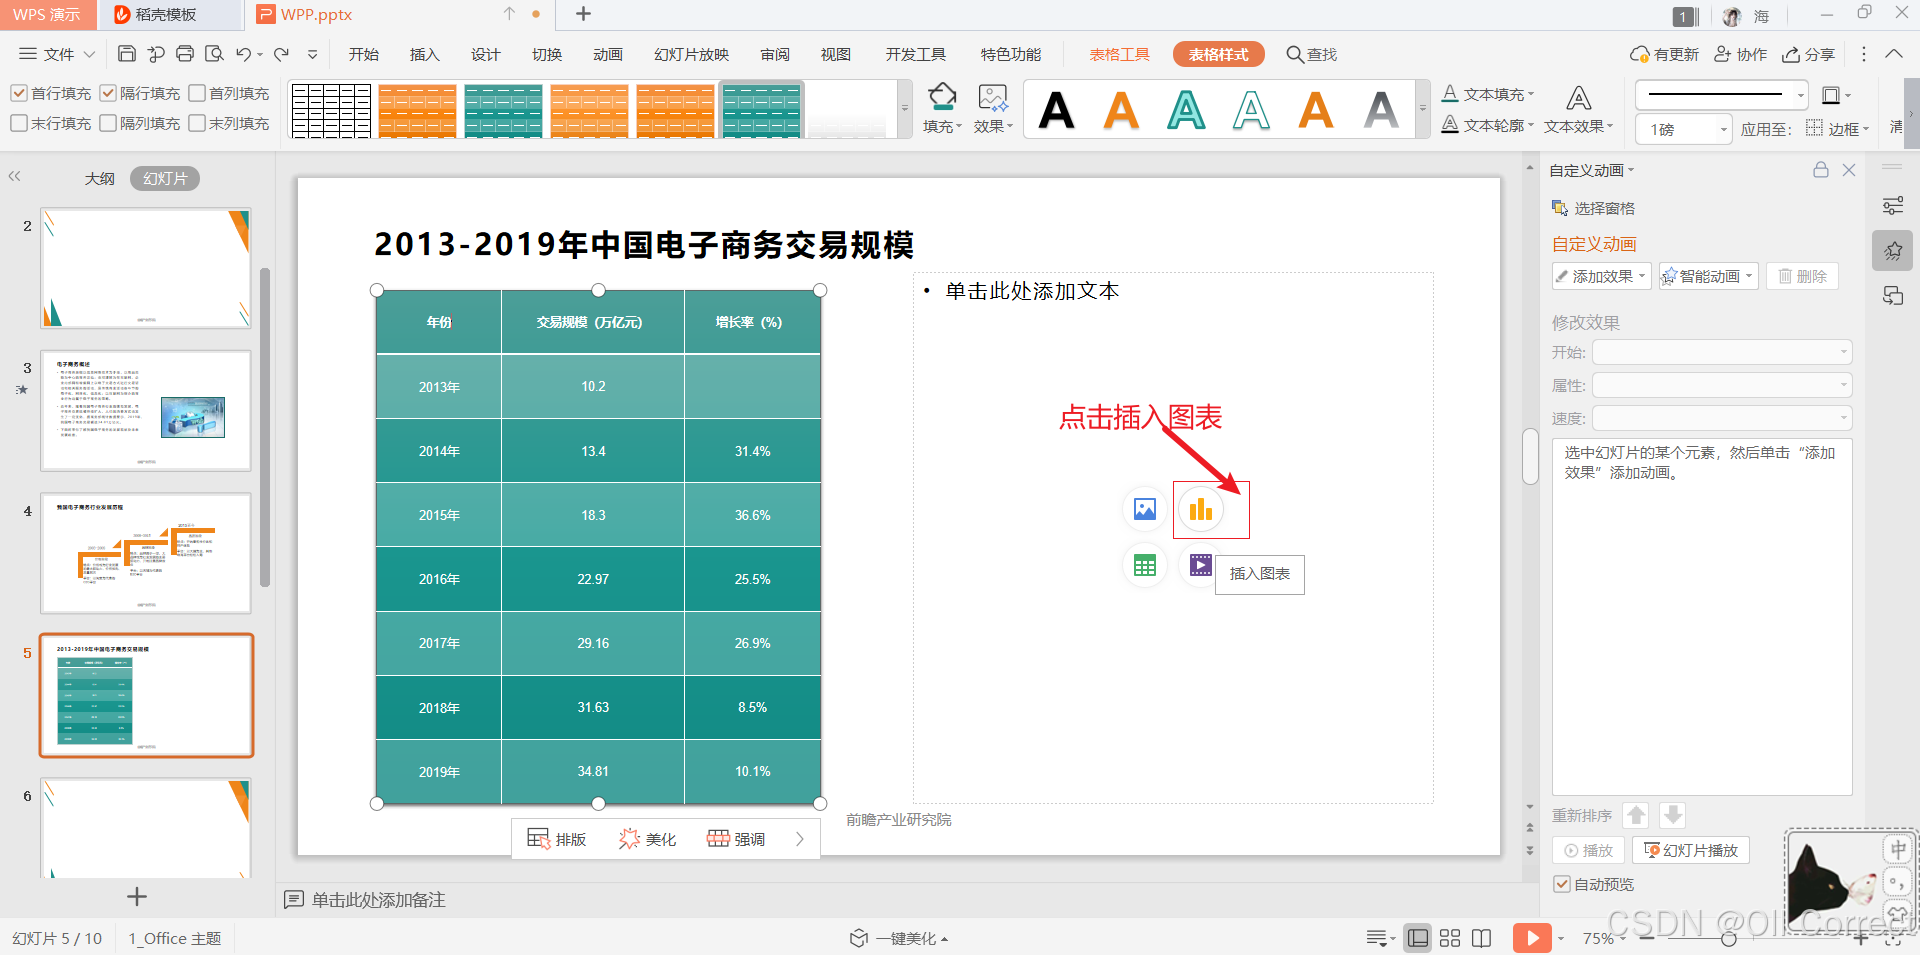Start slideshow from orange play button
The width and height of the screenshot is (1920, 955).
1532,938
